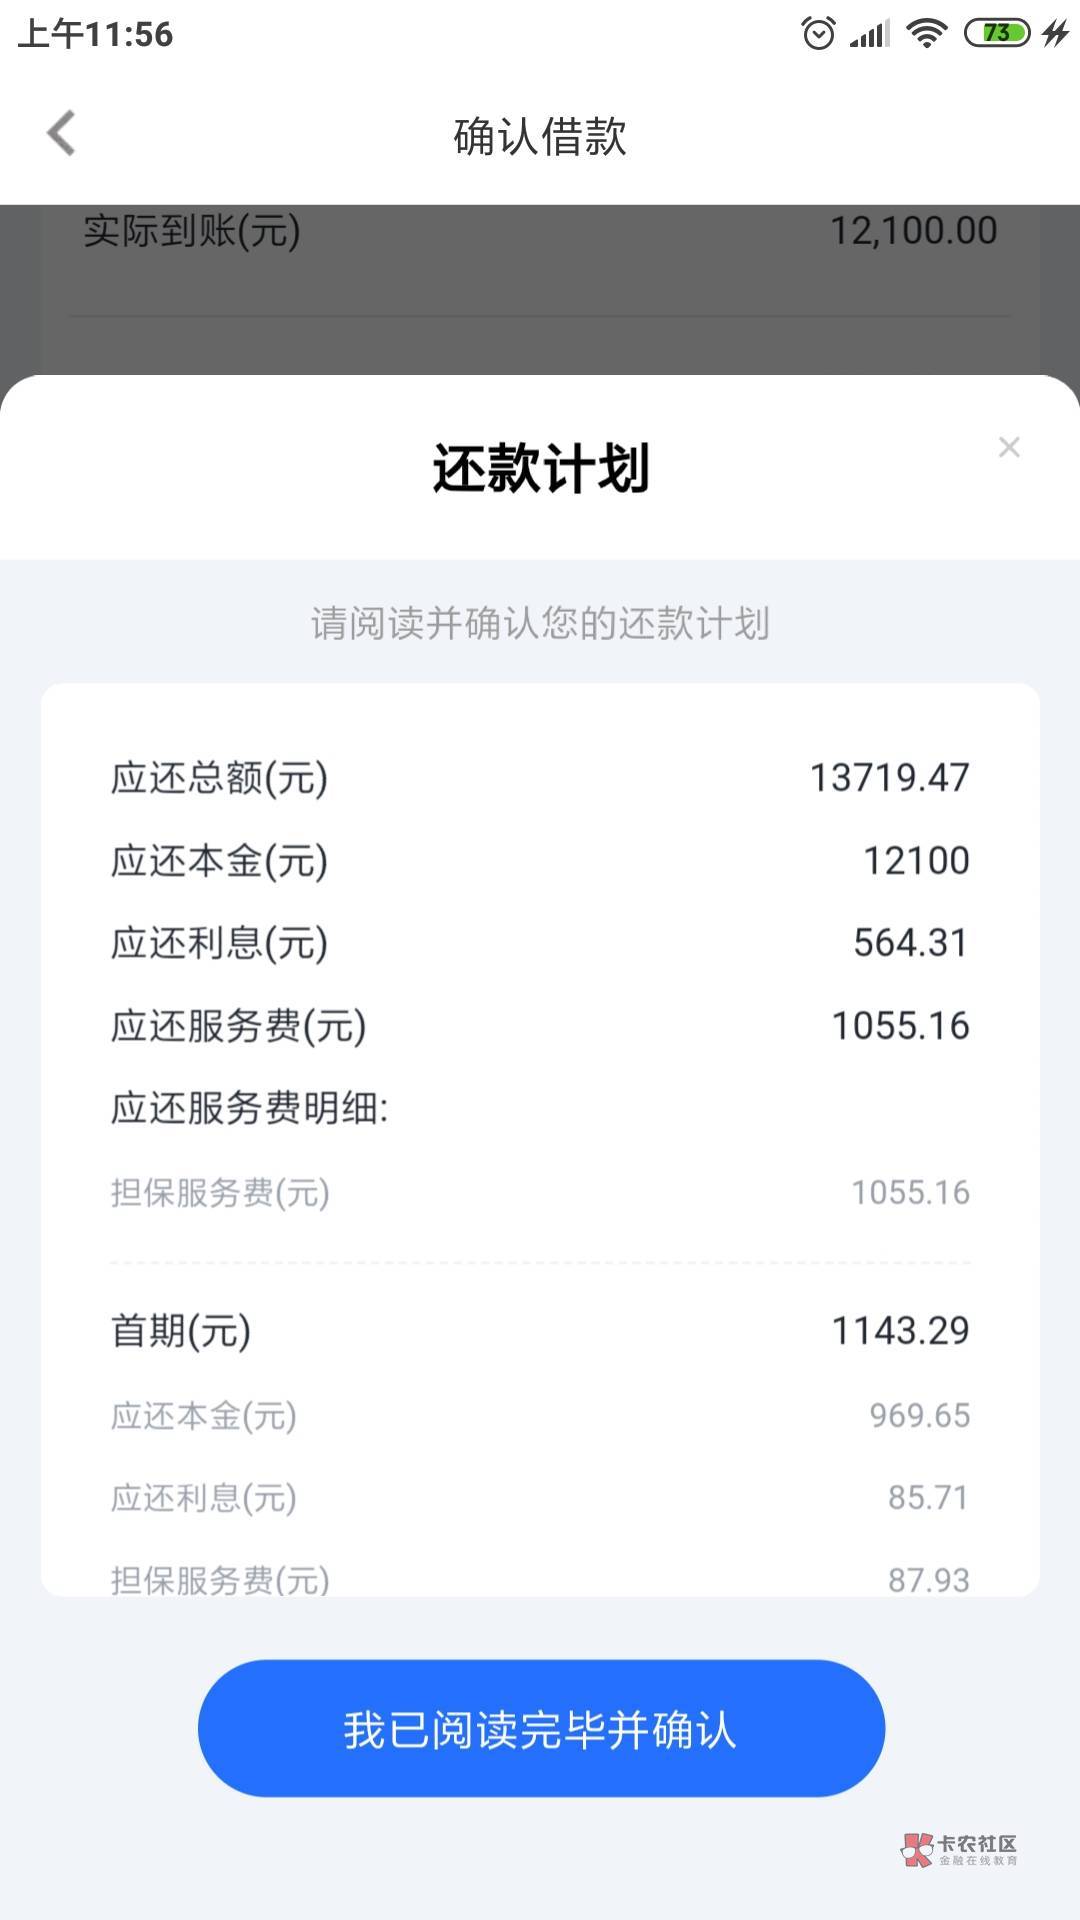Tap the 首期 1143.29 installment row
This screenshot has height=1920, width=1080.
coord(540,1331)
